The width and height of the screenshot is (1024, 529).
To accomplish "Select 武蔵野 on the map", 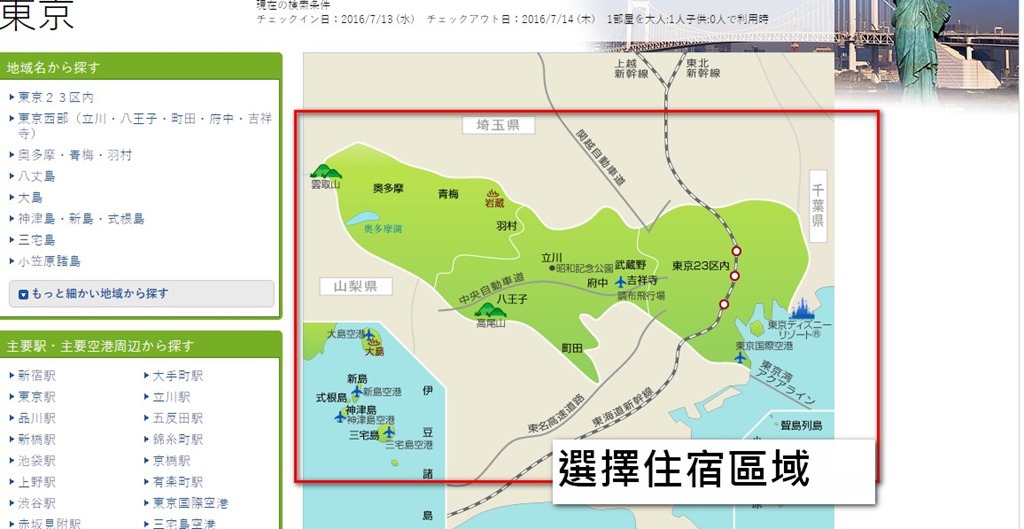I will tap(631, 264).
